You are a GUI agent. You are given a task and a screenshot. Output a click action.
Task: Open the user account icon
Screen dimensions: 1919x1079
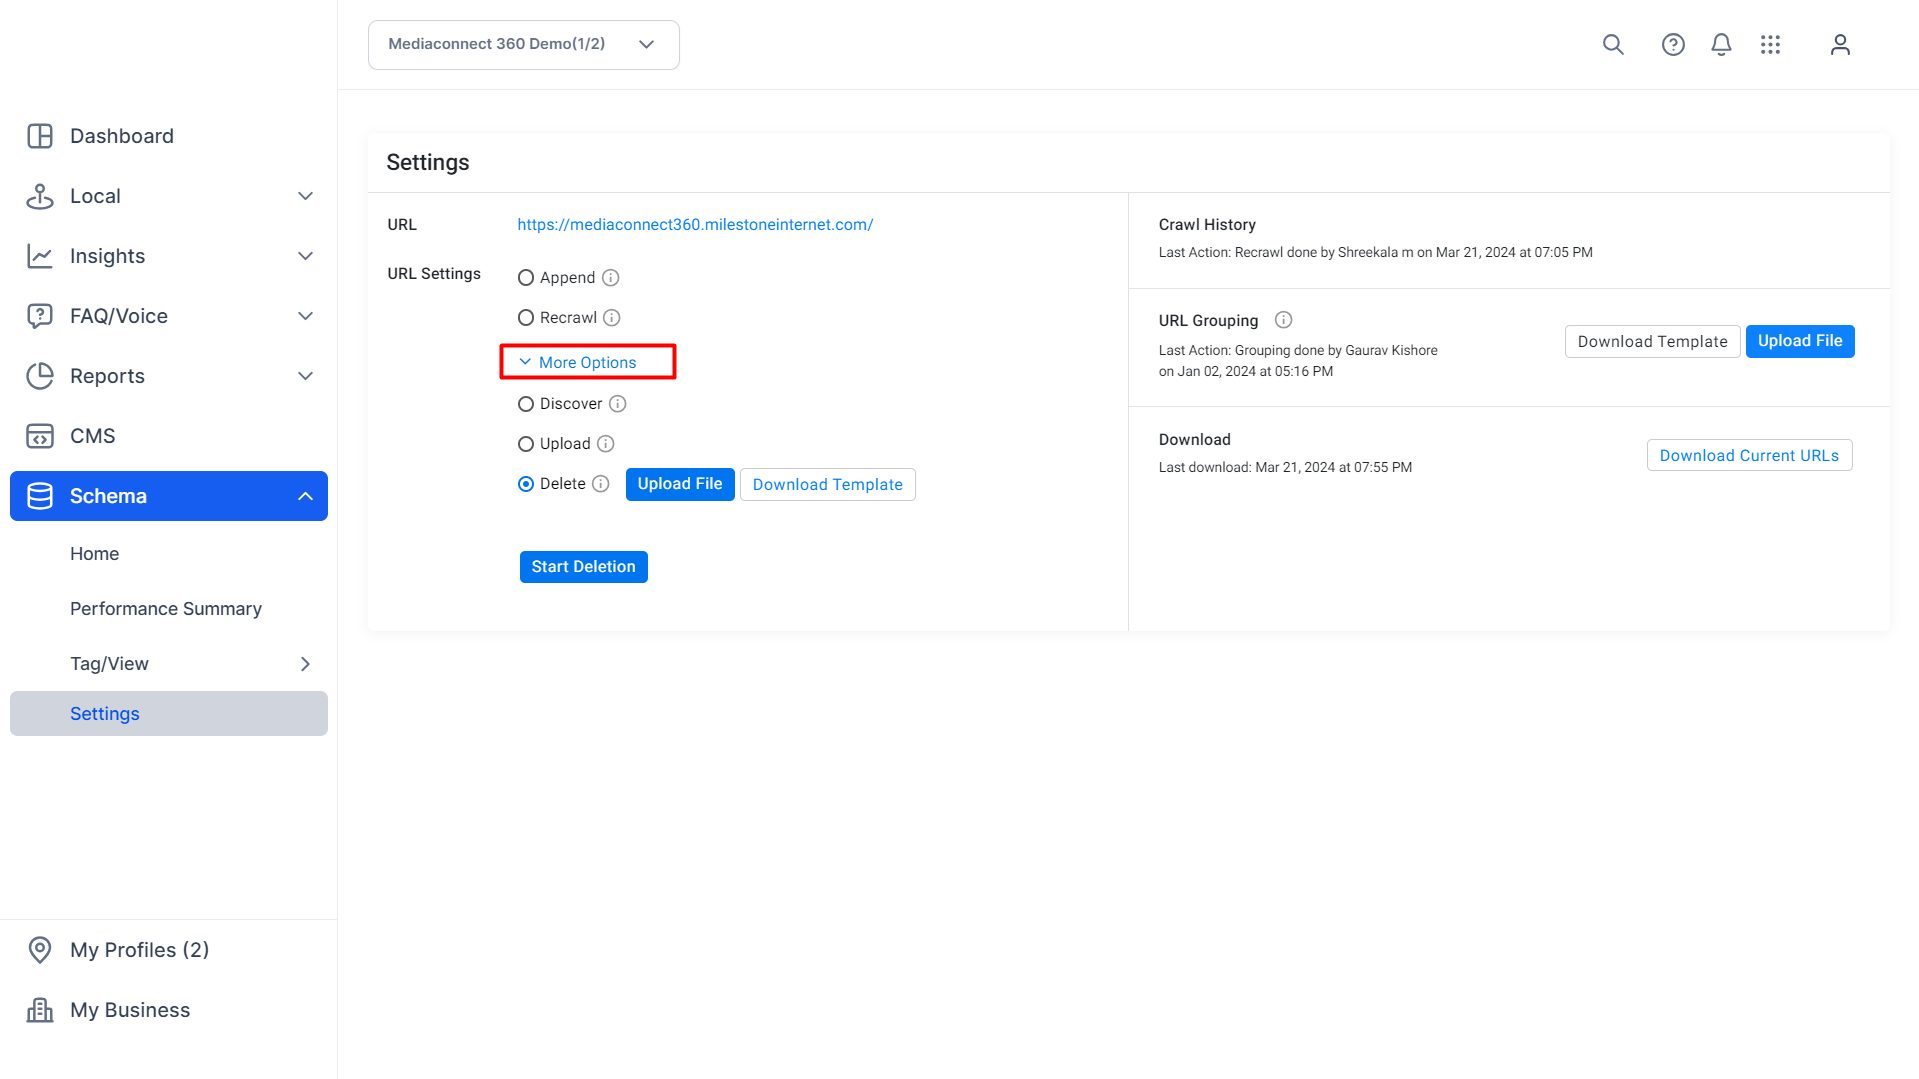click(x=1840, y=45)
